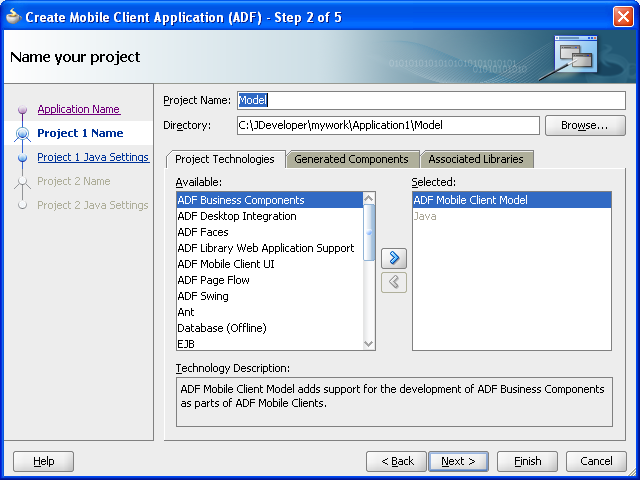The height and width of the screenshot is (480, 640).
Task: Click the disabled Project 2 Name step
Action: (x=74, y=181)
